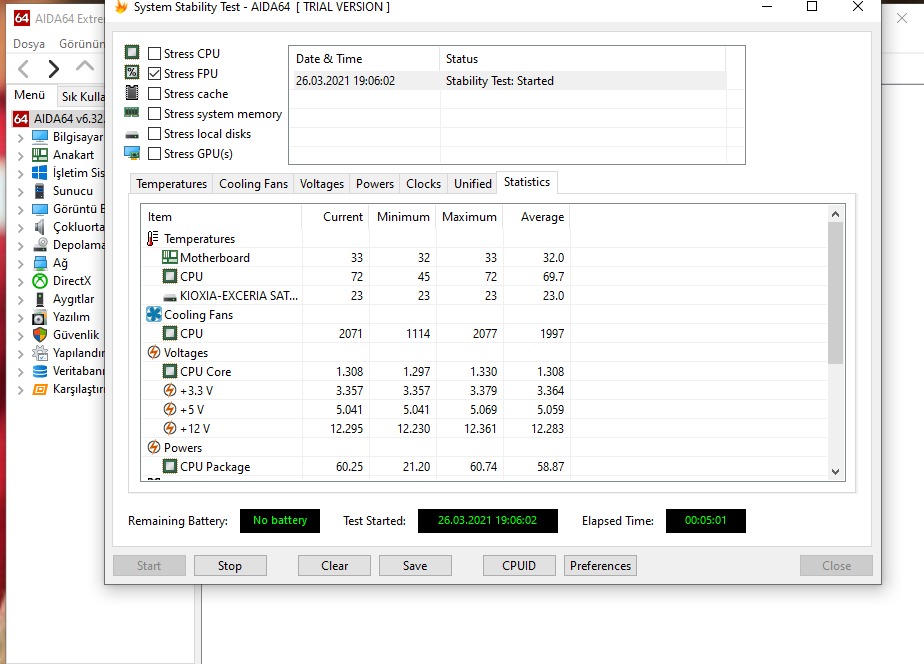Expand the Anakart tree node
This screenshot has width=924, height=664.
pyautogui.click(x=21, y=156)
